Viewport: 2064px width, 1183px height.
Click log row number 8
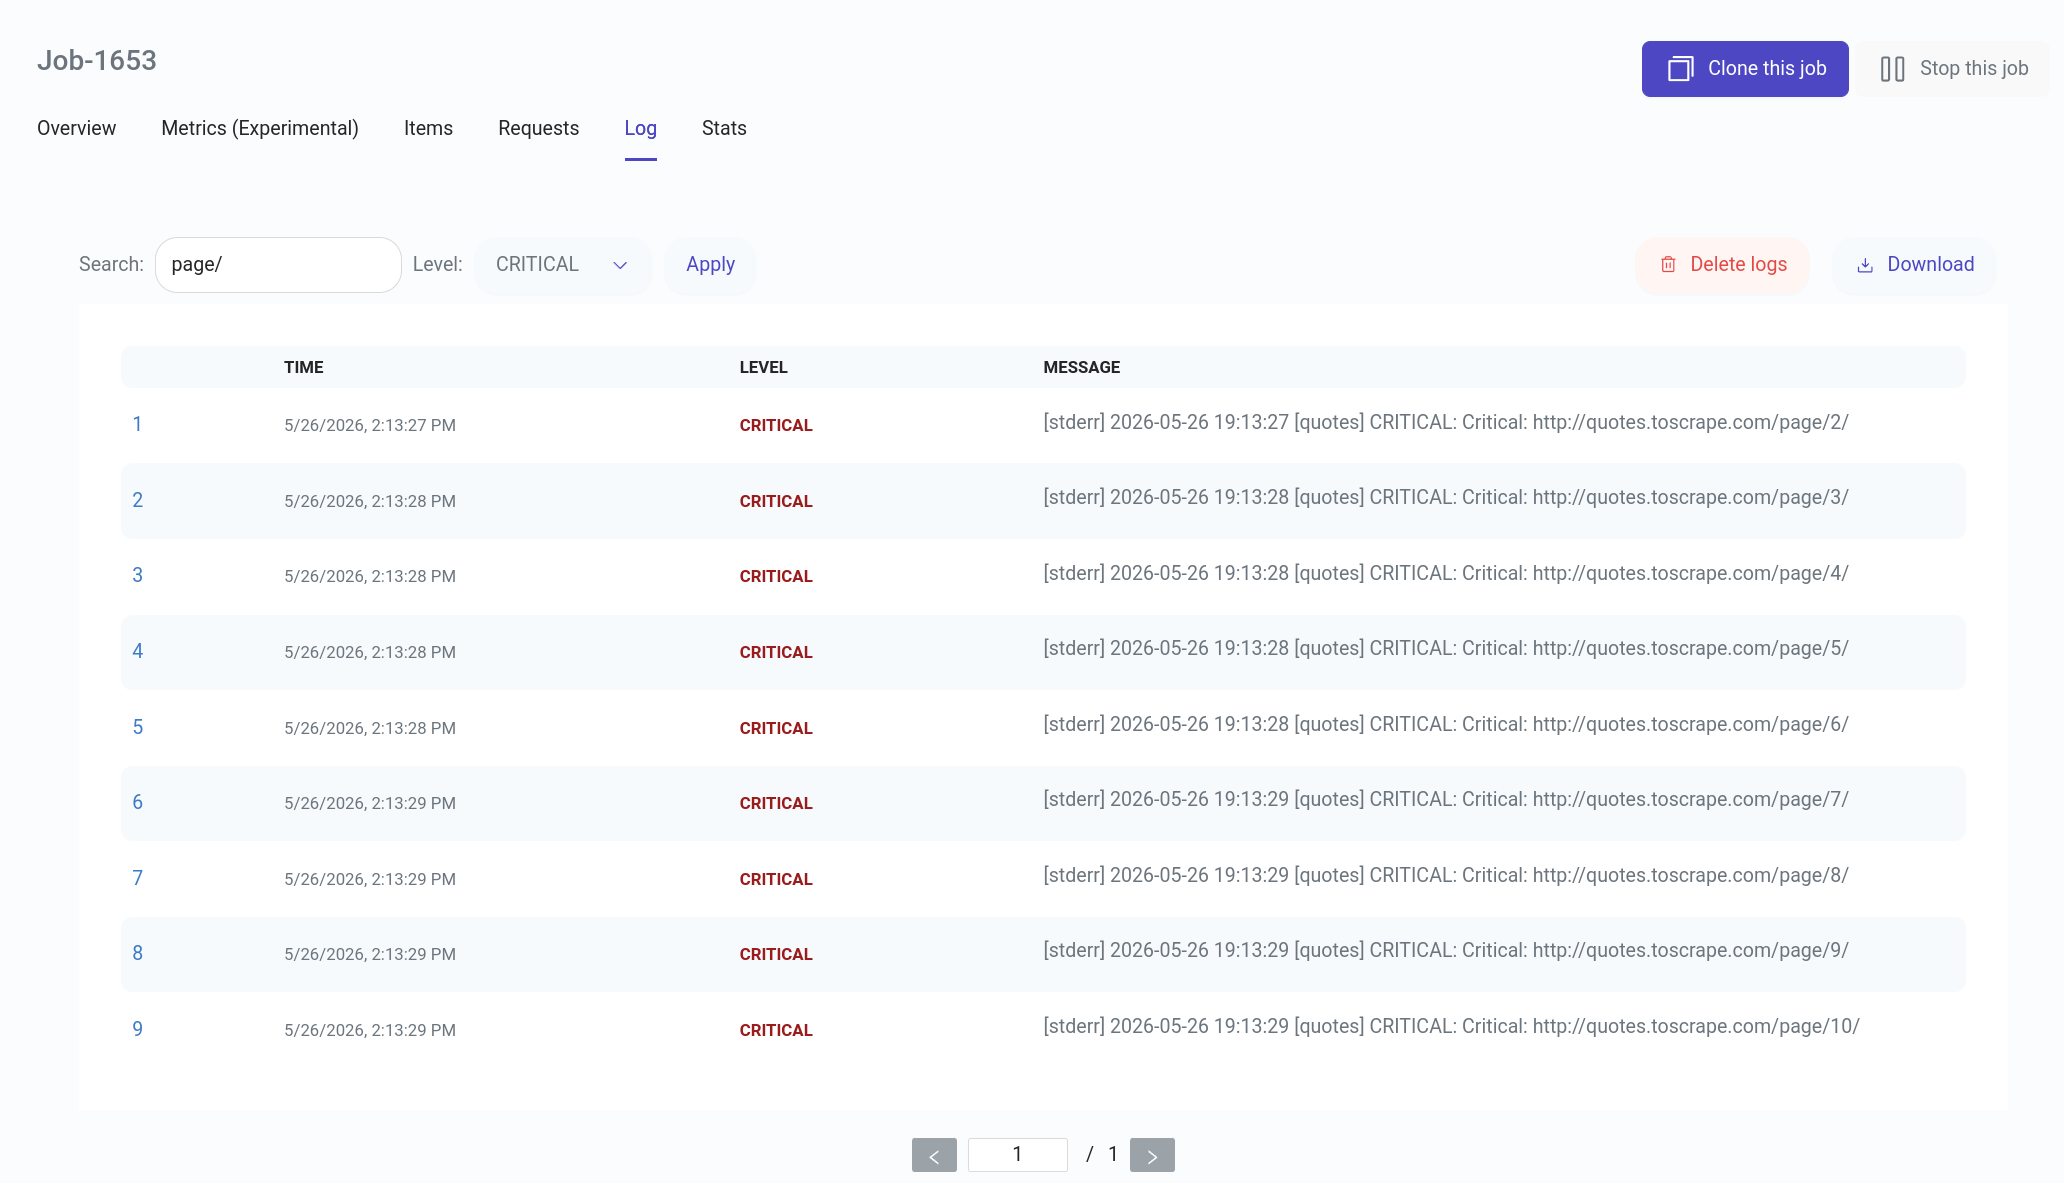[x=137, y=953]
